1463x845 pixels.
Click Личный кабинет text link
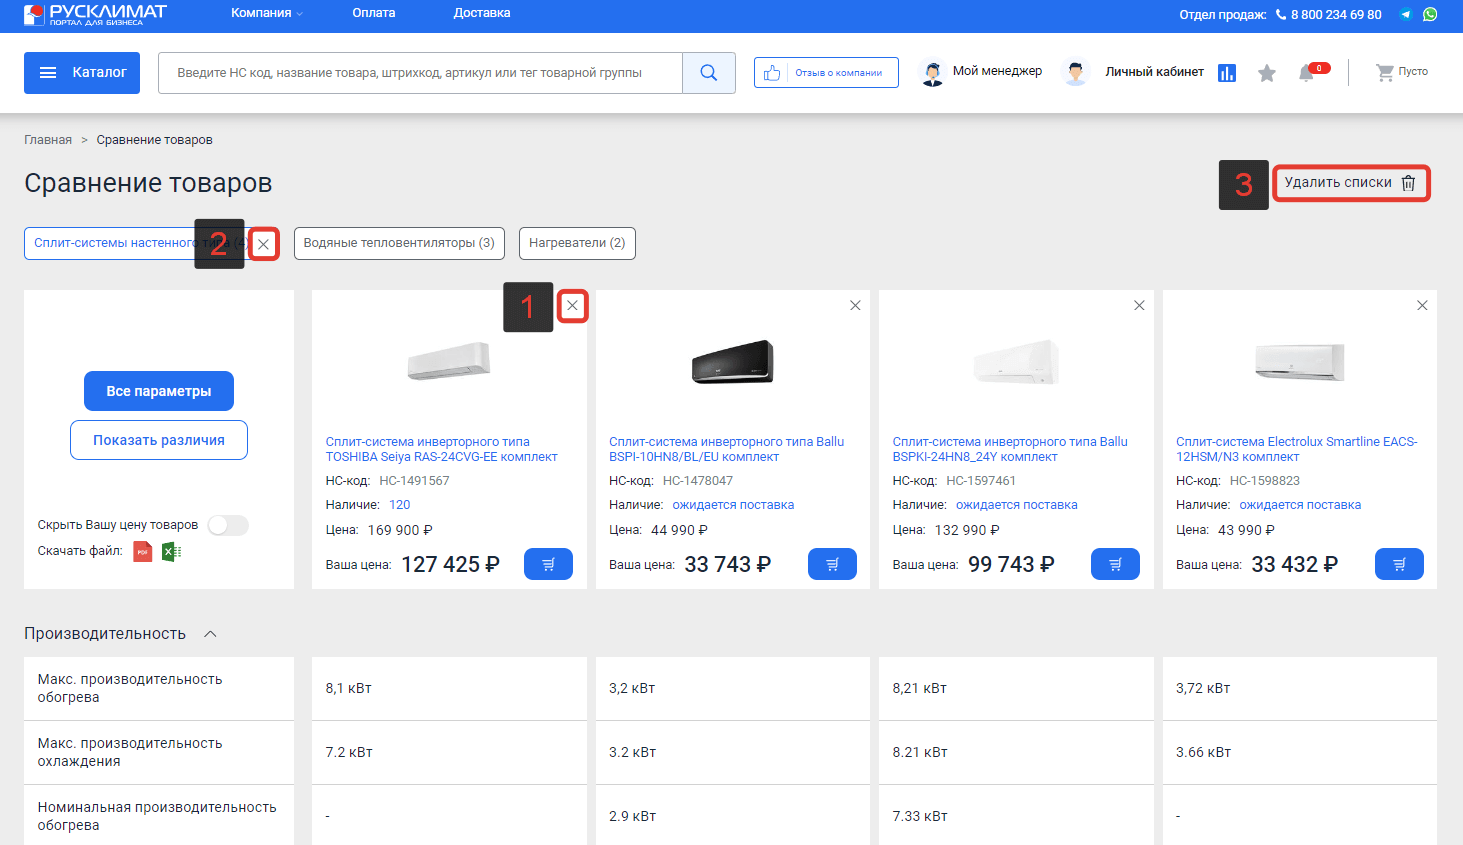point(1154,72)
